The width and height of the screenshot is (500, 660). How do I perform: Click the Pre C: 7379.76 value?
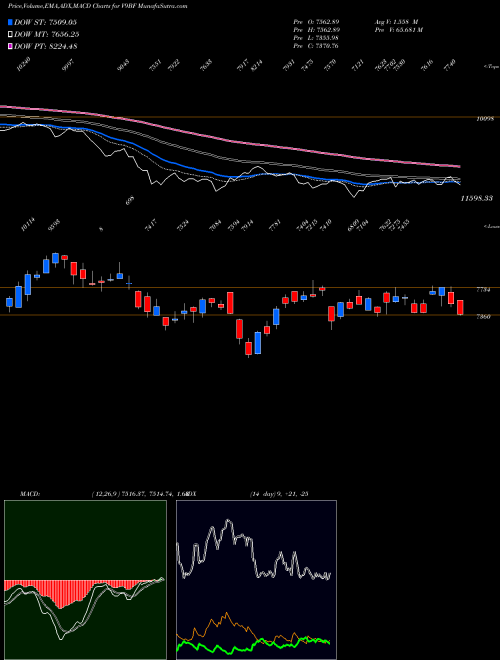coord(316,46)
